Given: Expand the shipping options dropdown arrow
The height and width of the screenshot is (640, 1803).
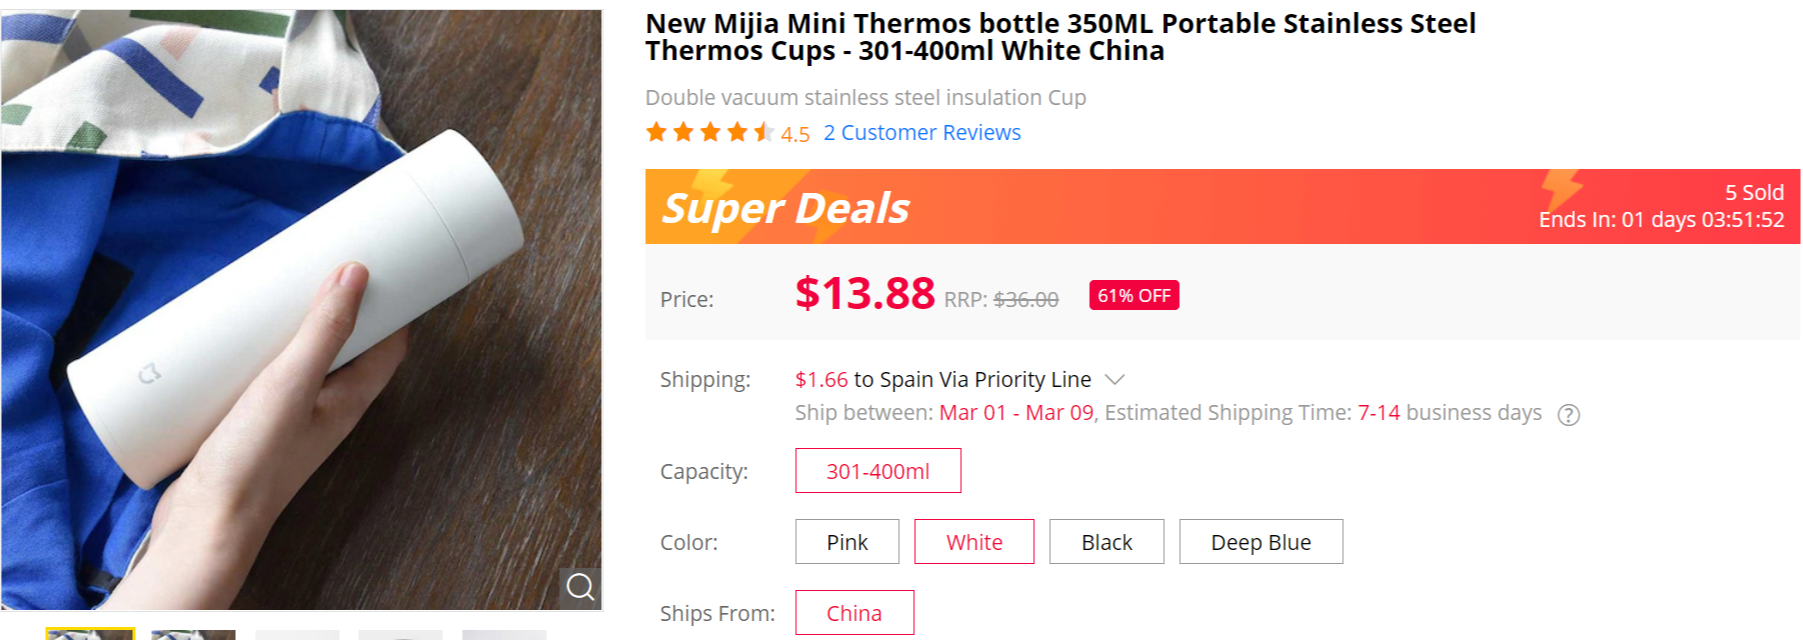Looking at the screenshot, I should 1115,379.
